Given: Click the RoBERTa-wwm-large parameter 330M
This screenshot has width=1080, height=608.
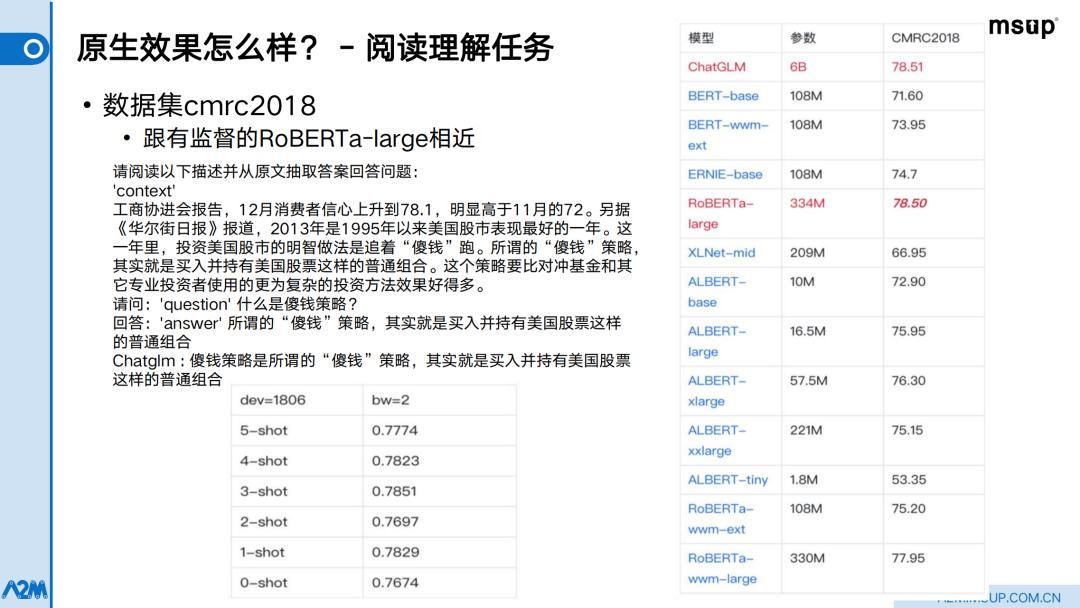Looking at the screenshot, I should click(x=807, y=558).
